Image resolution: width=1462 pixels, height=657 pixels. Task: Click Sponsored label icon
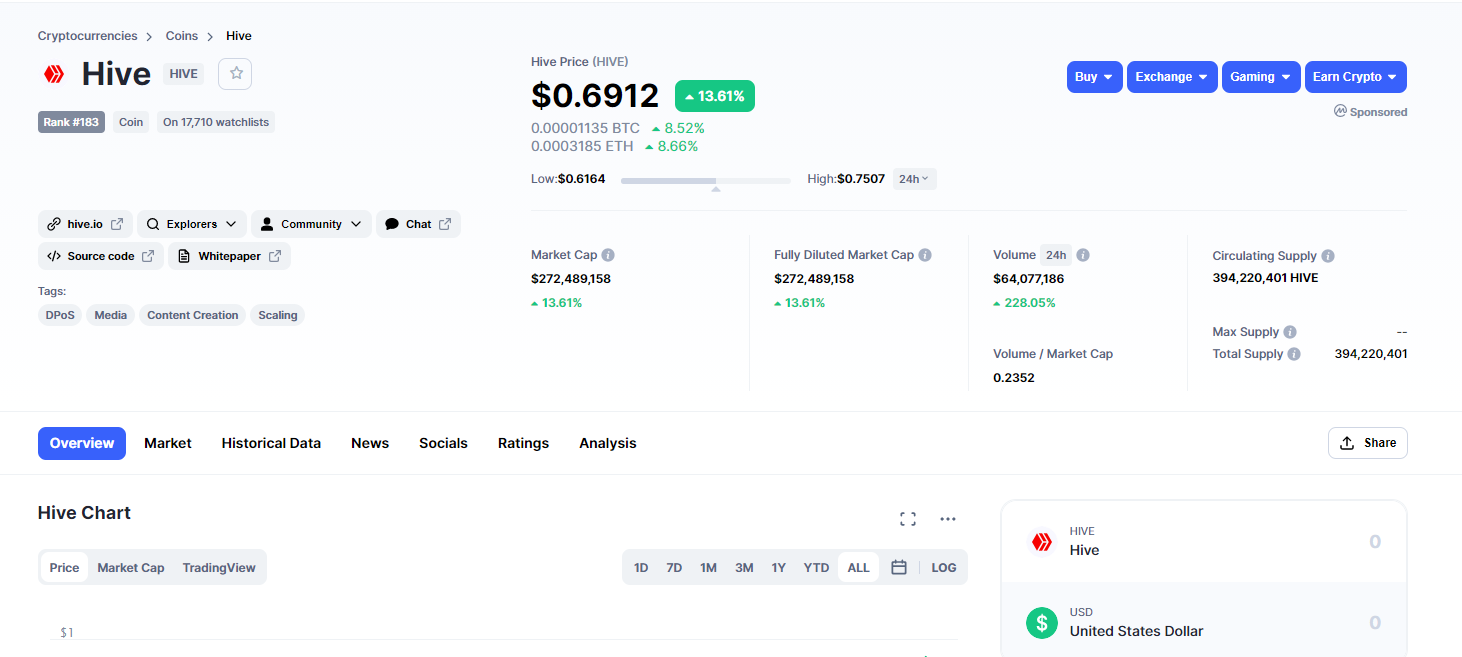[x=1340, y=111]
